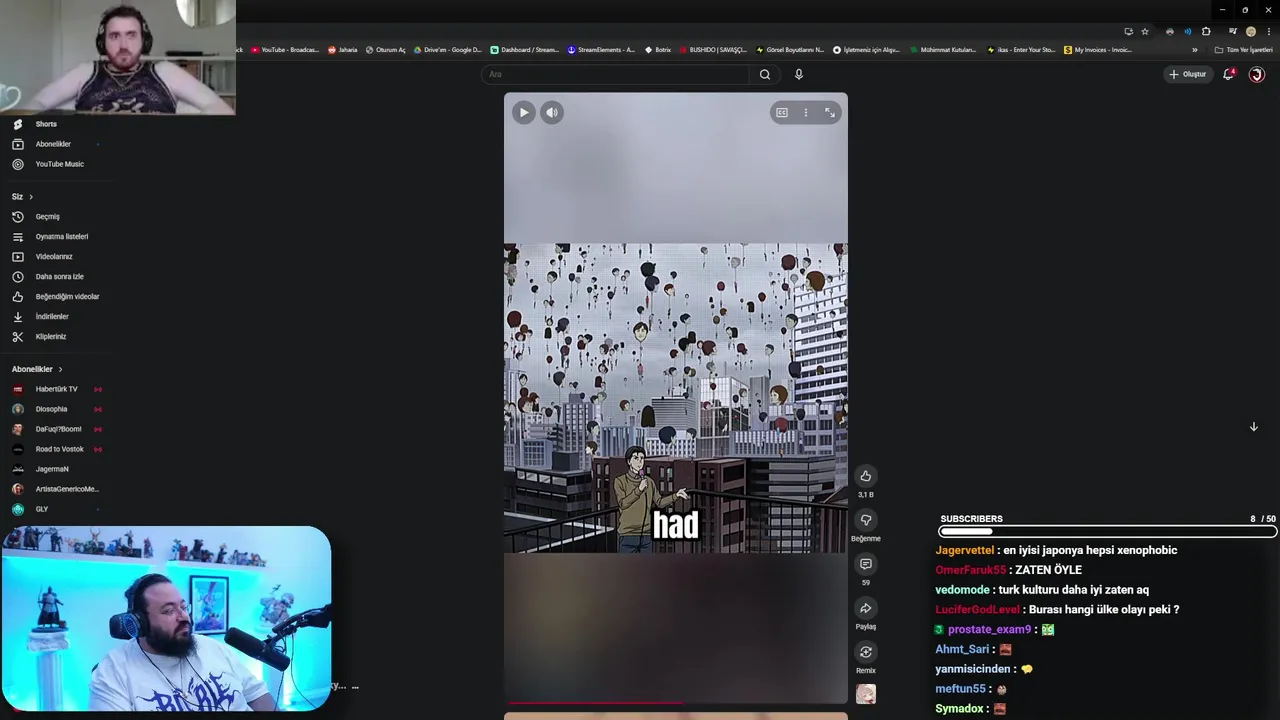Open BUSHIDO | SAVAŞÇI bookmark
The image size is (1280, 720).
[713, 50]
